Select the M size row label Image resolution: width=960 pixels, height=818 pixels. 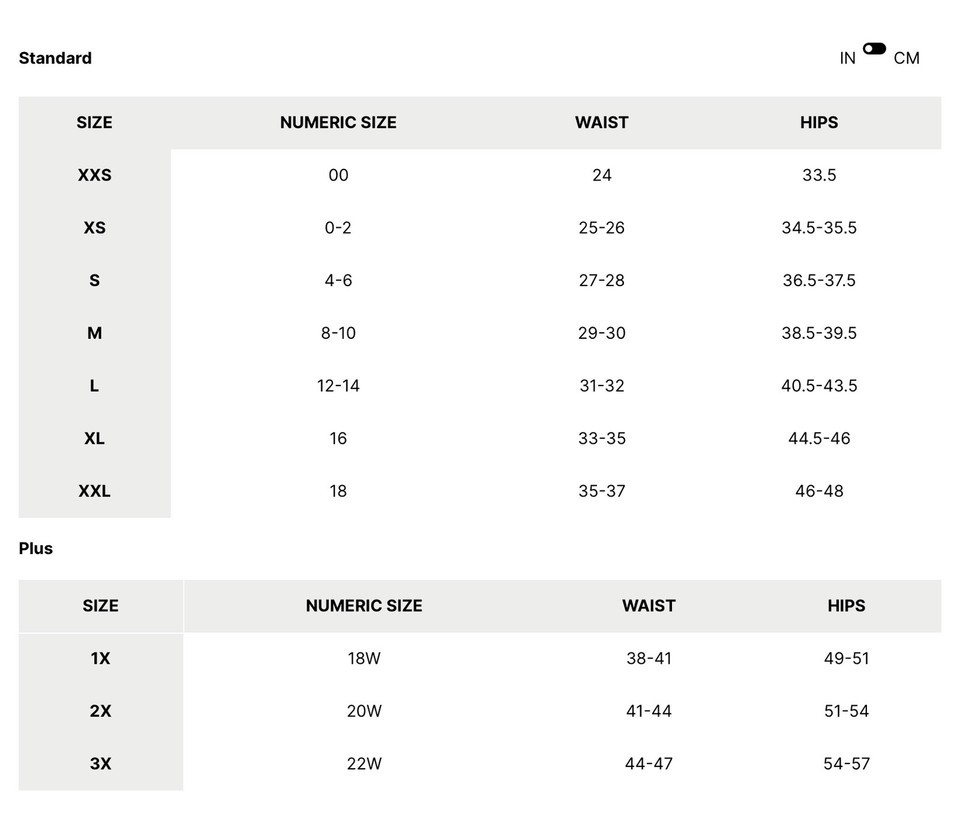(x=94, y=333)
